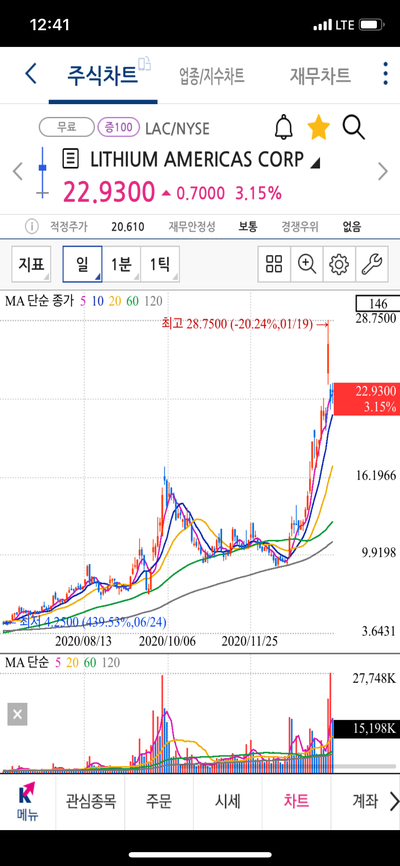Tap the zoom-in magnifier icon
Screen dimensions: 400x866
307,264
